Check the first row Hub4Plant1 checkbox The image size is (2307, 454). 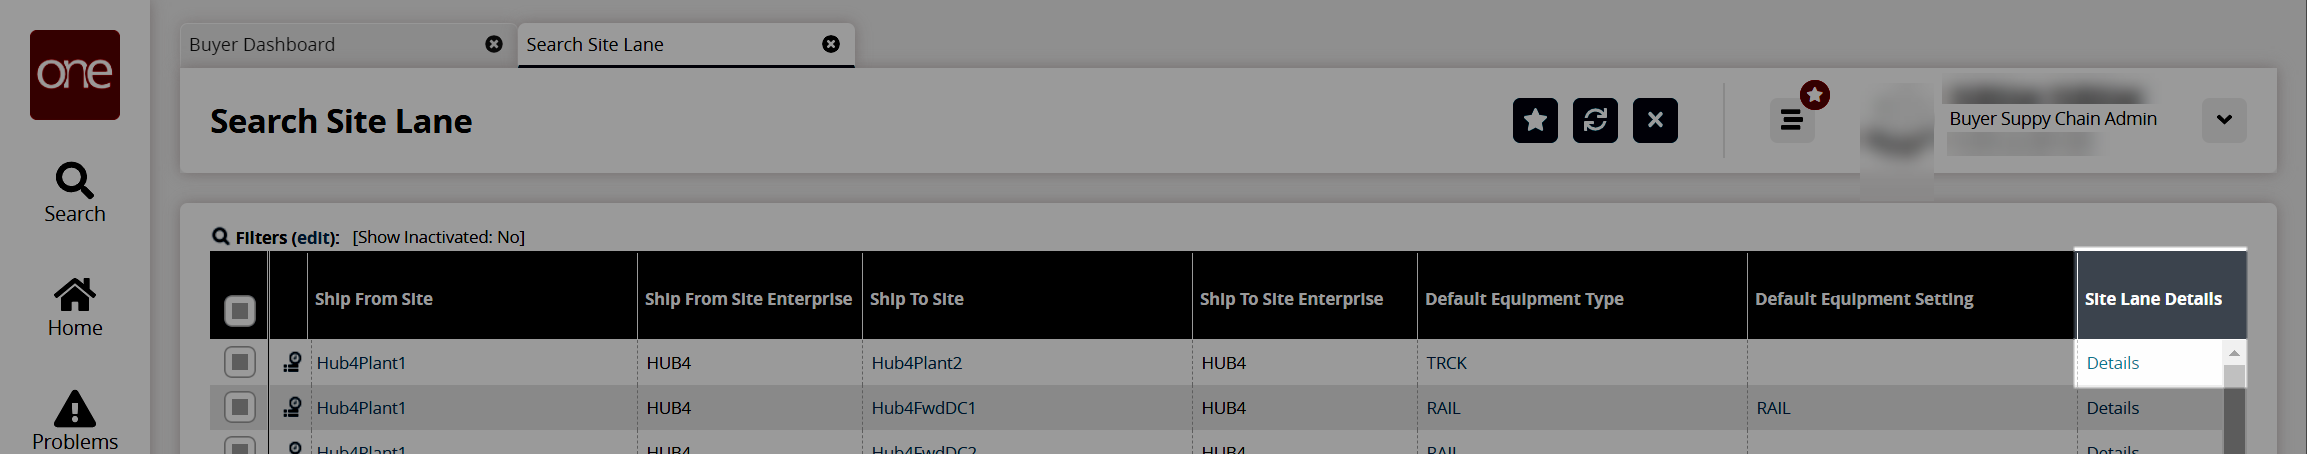pos(240,362)
